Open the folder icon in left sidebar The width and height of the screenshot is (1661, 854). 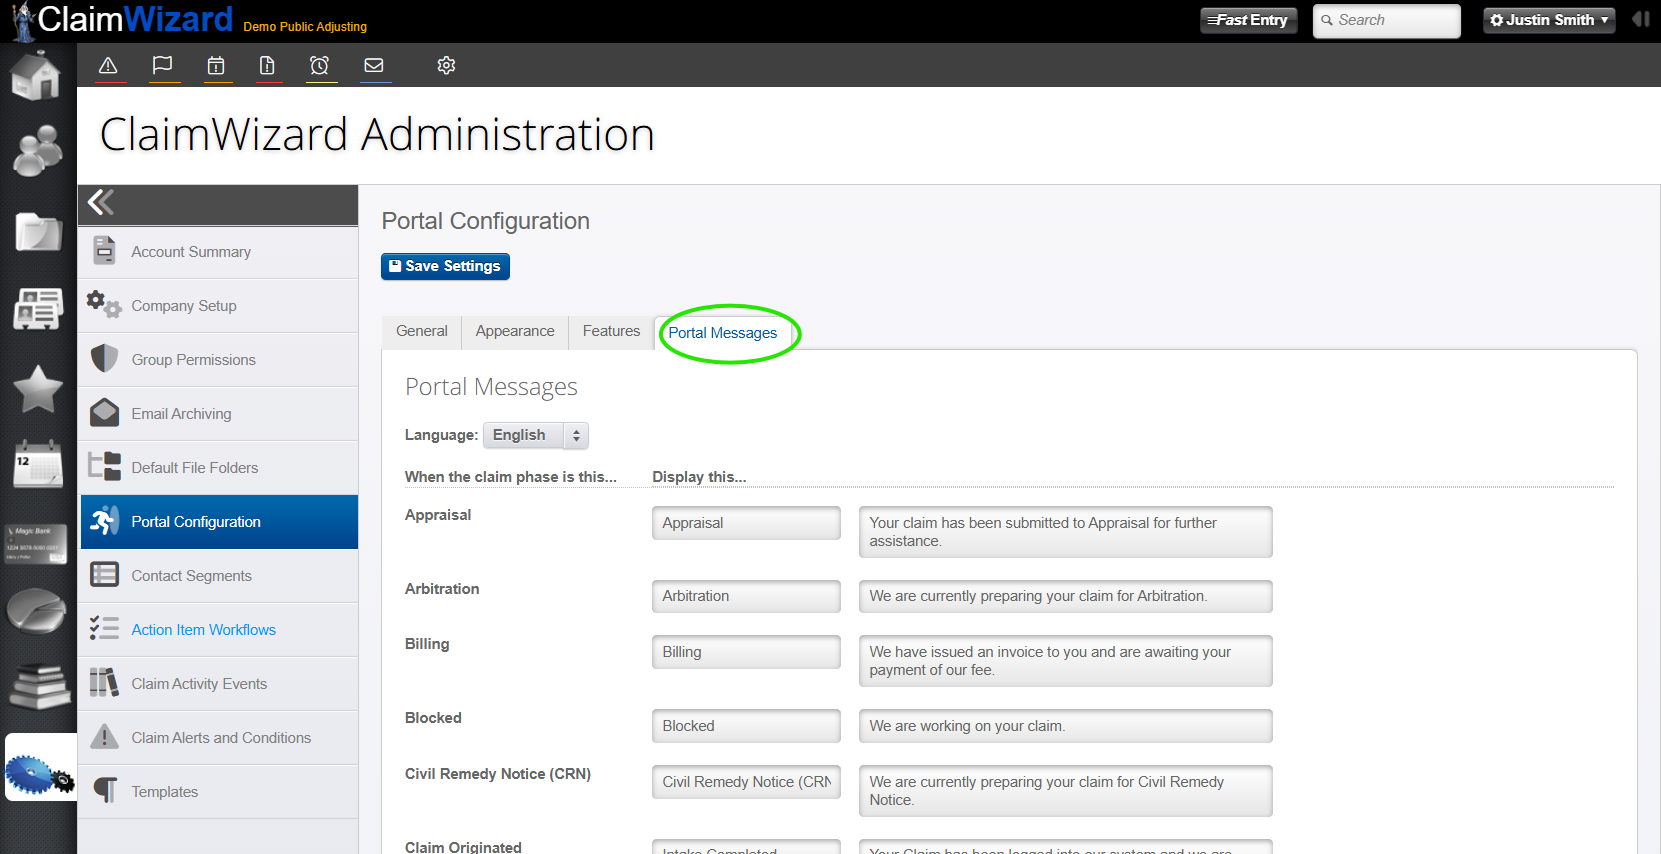(x=38, y=231)
